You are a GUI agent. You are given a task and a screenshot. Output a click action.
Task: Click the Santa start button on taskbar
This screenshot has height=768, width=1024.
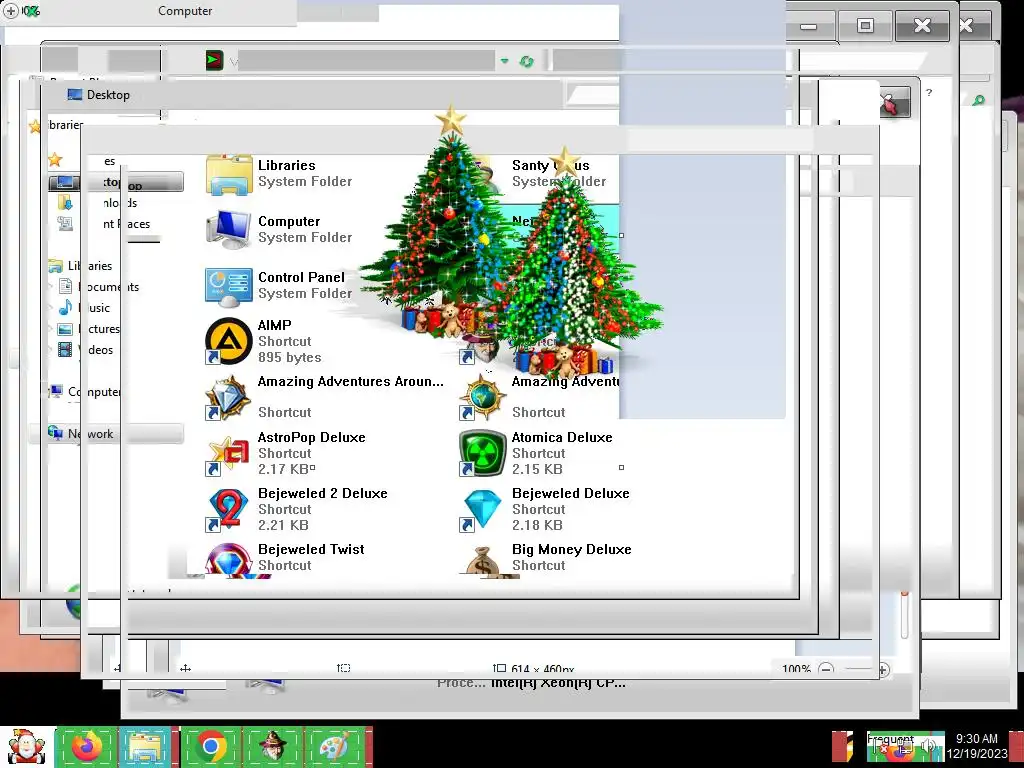[26, 747]
